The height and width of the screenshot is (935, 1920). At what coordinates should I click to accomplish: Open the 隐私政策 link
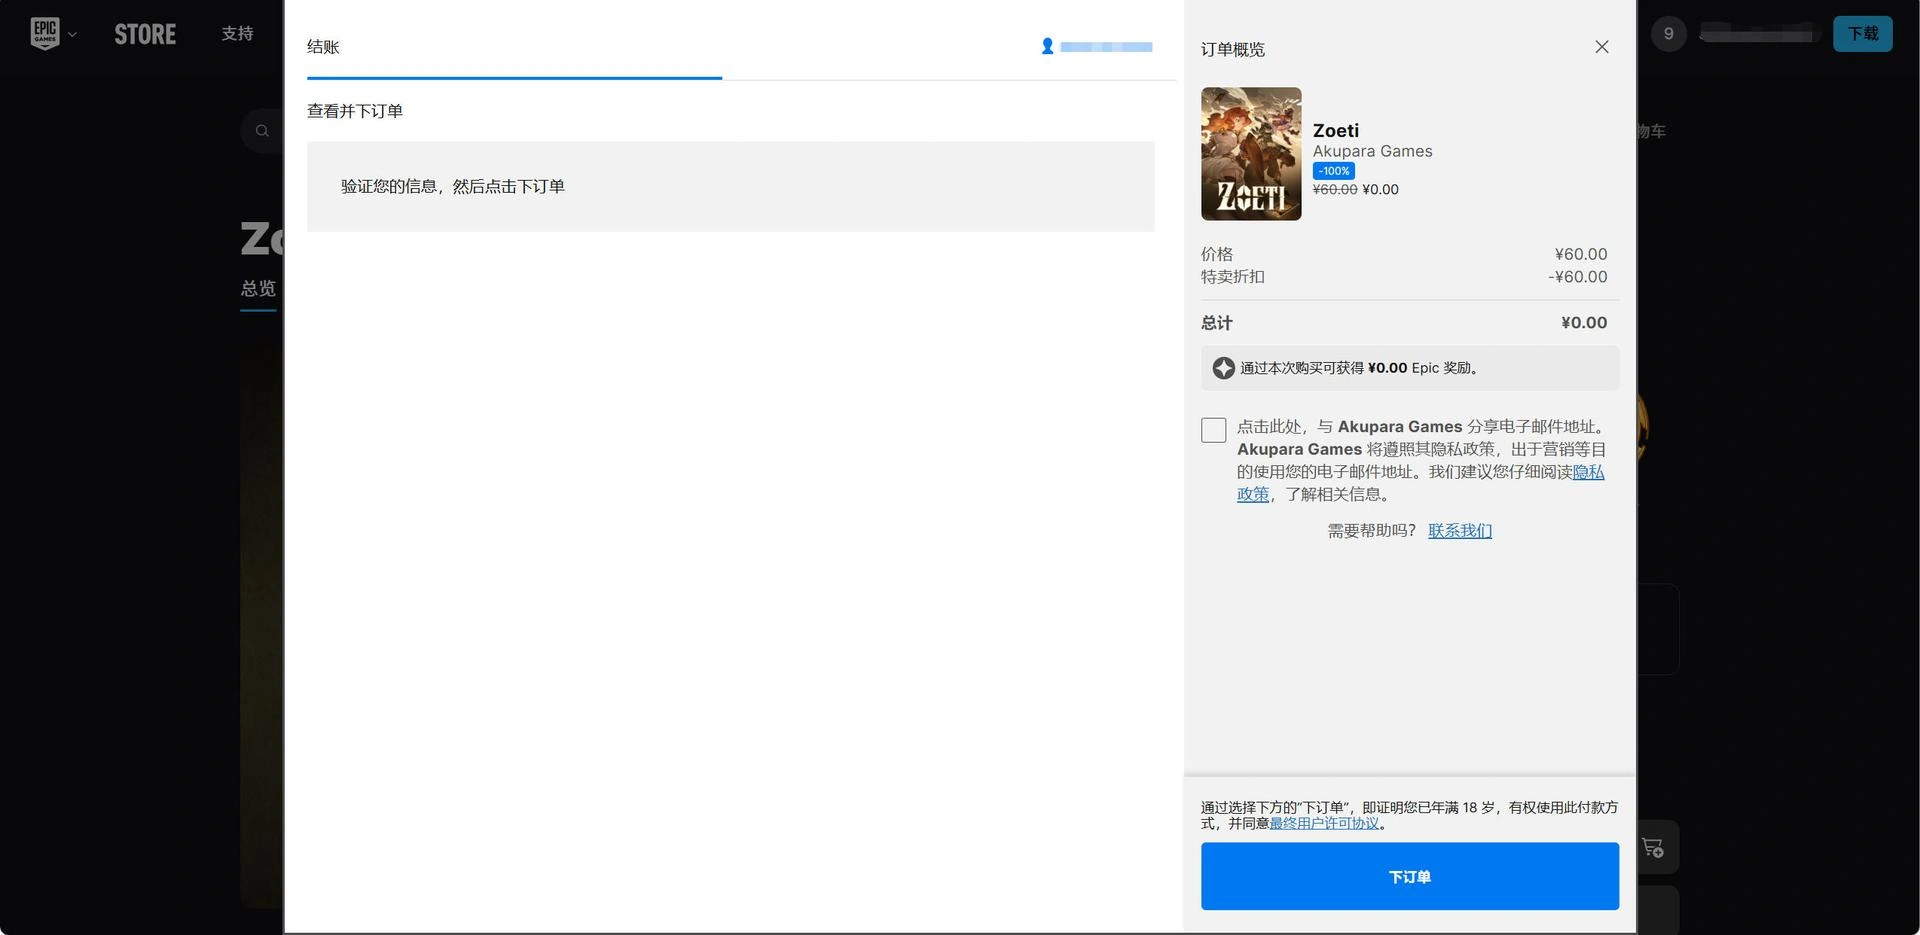[1587, 472]
